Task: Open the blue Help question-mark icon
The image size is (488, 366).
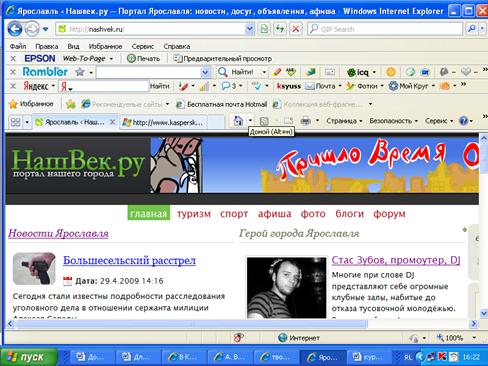Action: [464, 121]
